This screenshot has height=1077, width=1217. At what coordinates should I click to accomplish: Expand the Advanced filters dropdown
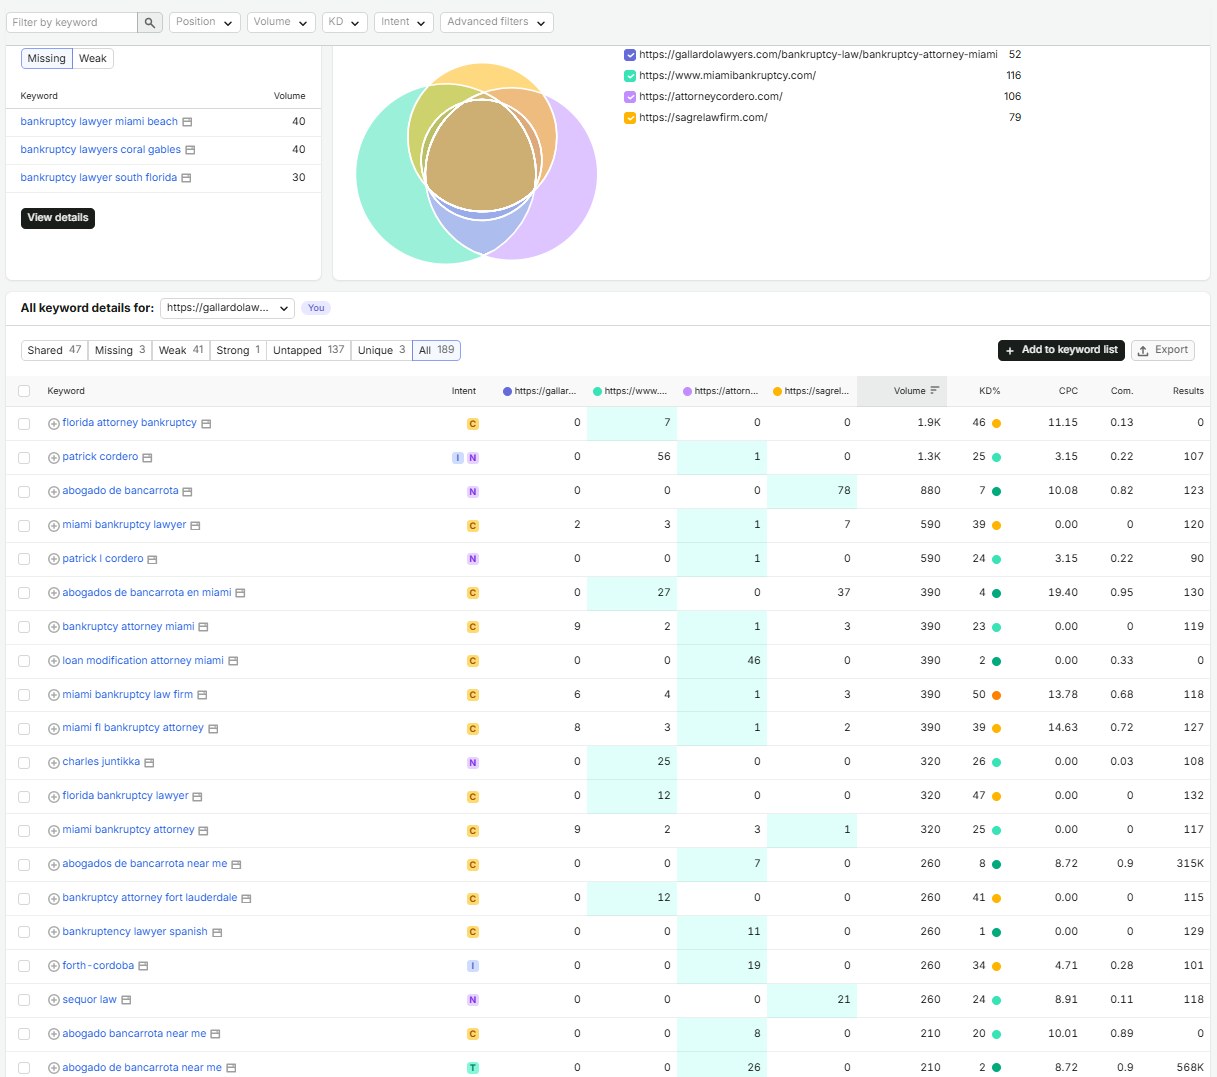coord(497,22)
